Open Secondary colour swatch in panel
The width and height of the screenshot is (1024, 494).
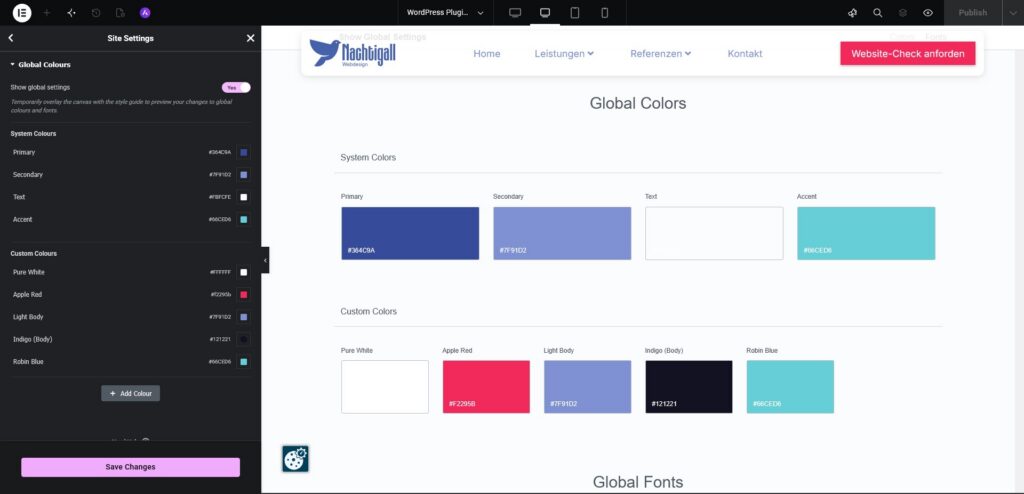244,174
